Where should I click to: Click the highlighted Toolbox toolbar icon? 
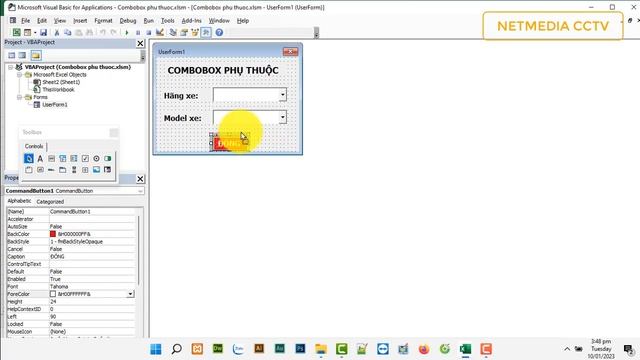tap(206, 32)
